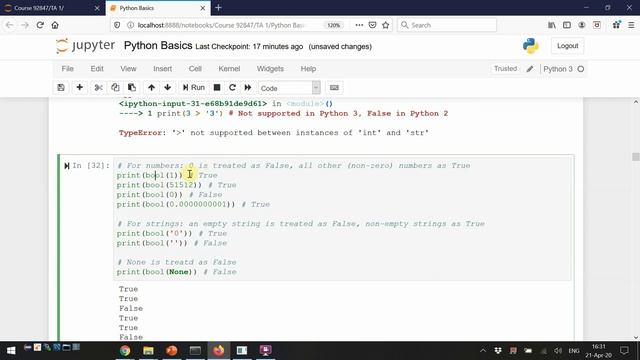The image size is (640, 360).
Task: Open File Explorer from the taskbar
Action: (148, 350)
